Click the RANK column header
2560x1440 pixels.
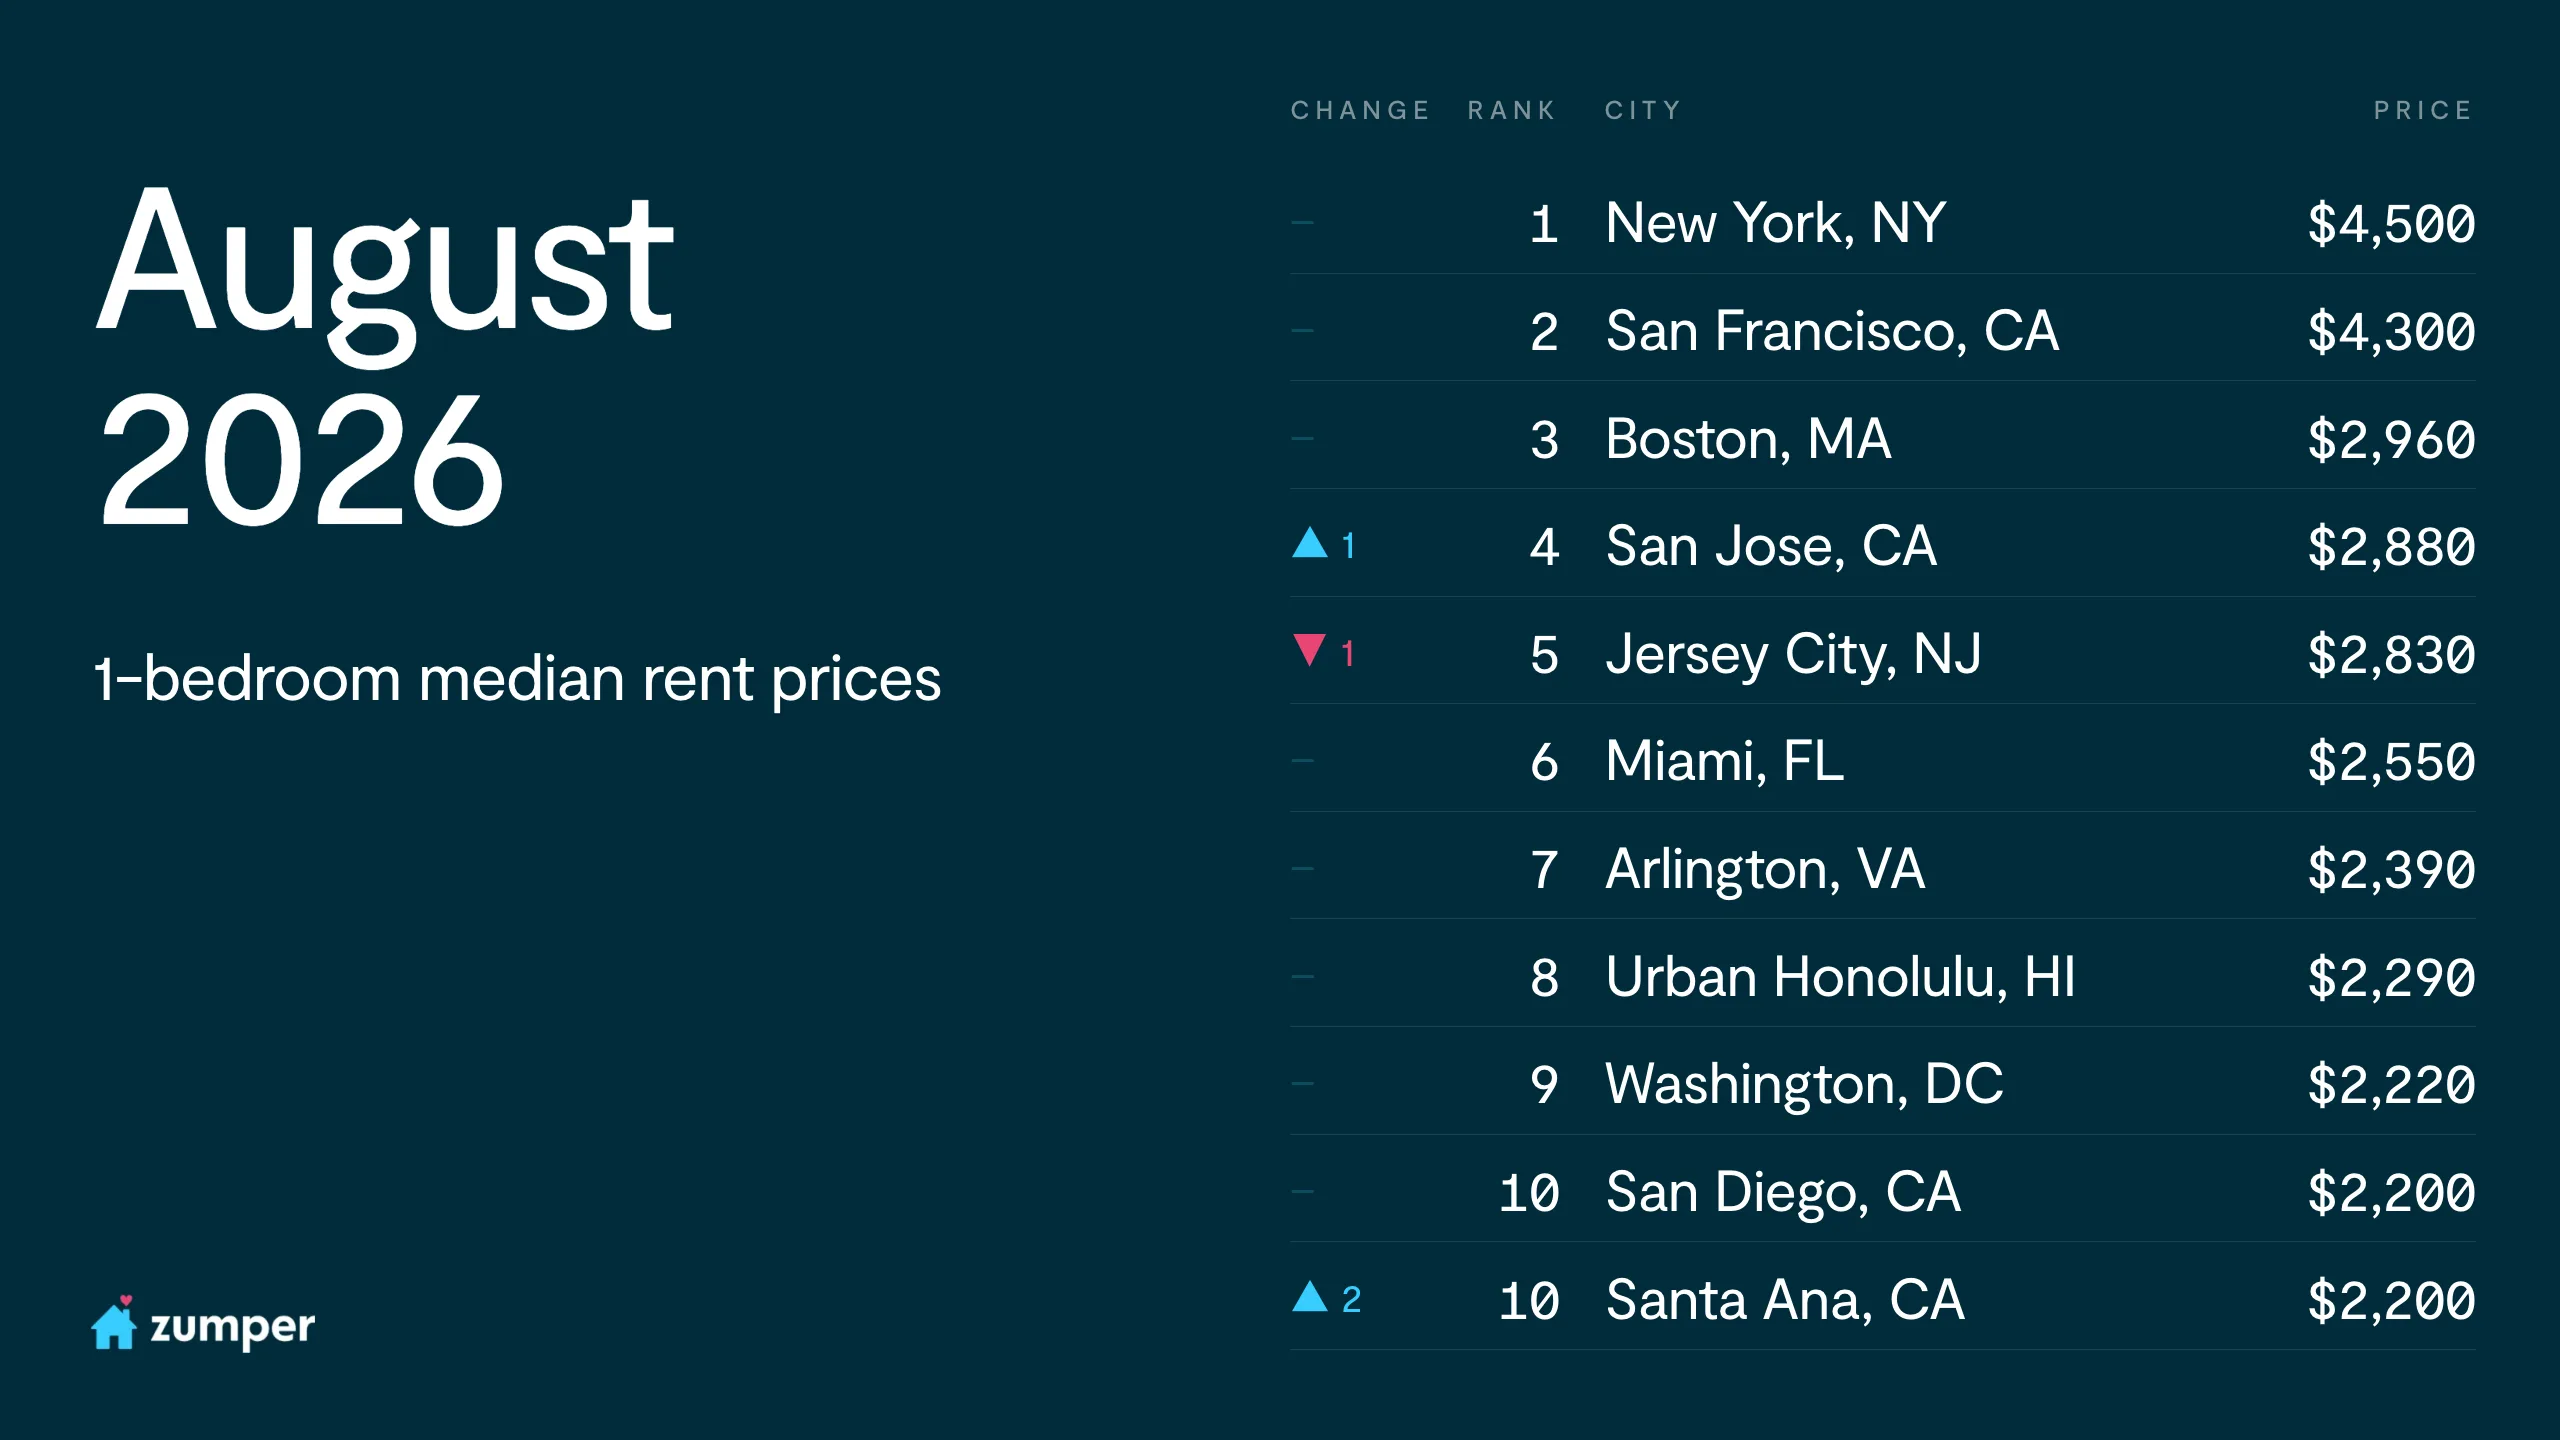coord(1511,110)
